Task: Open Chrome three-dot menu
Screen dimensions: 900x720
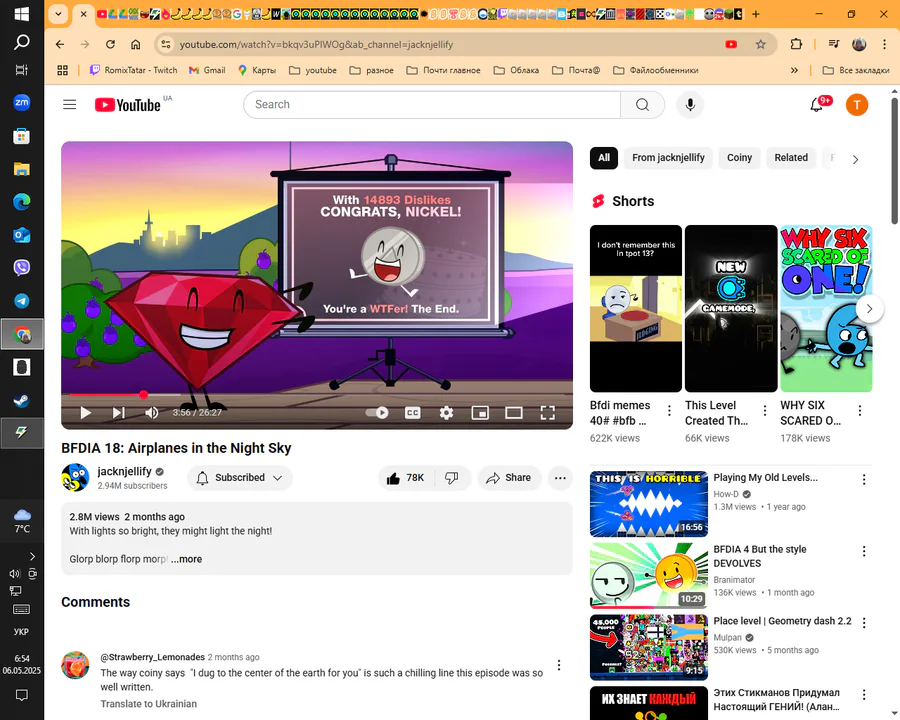Action: click(884, 44)
